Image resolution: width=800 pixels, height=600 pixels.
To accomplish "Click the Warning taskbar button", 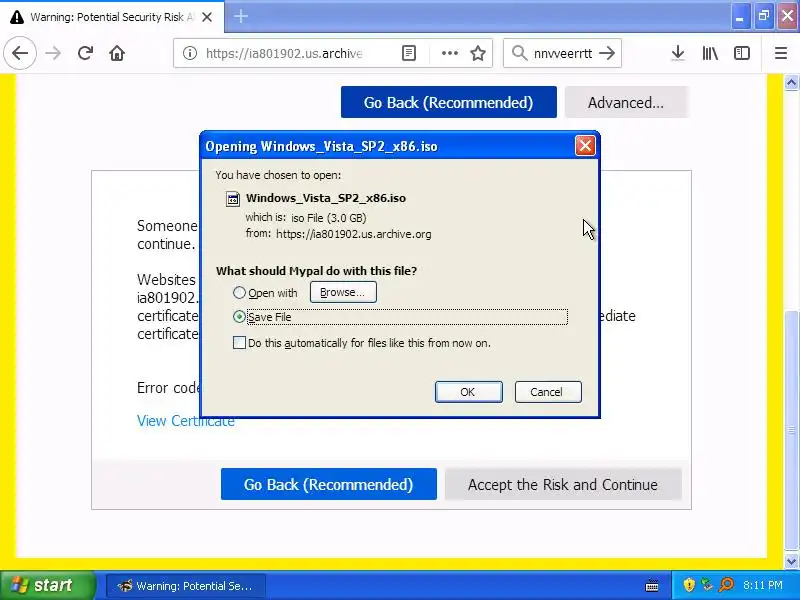I will 186,585.
